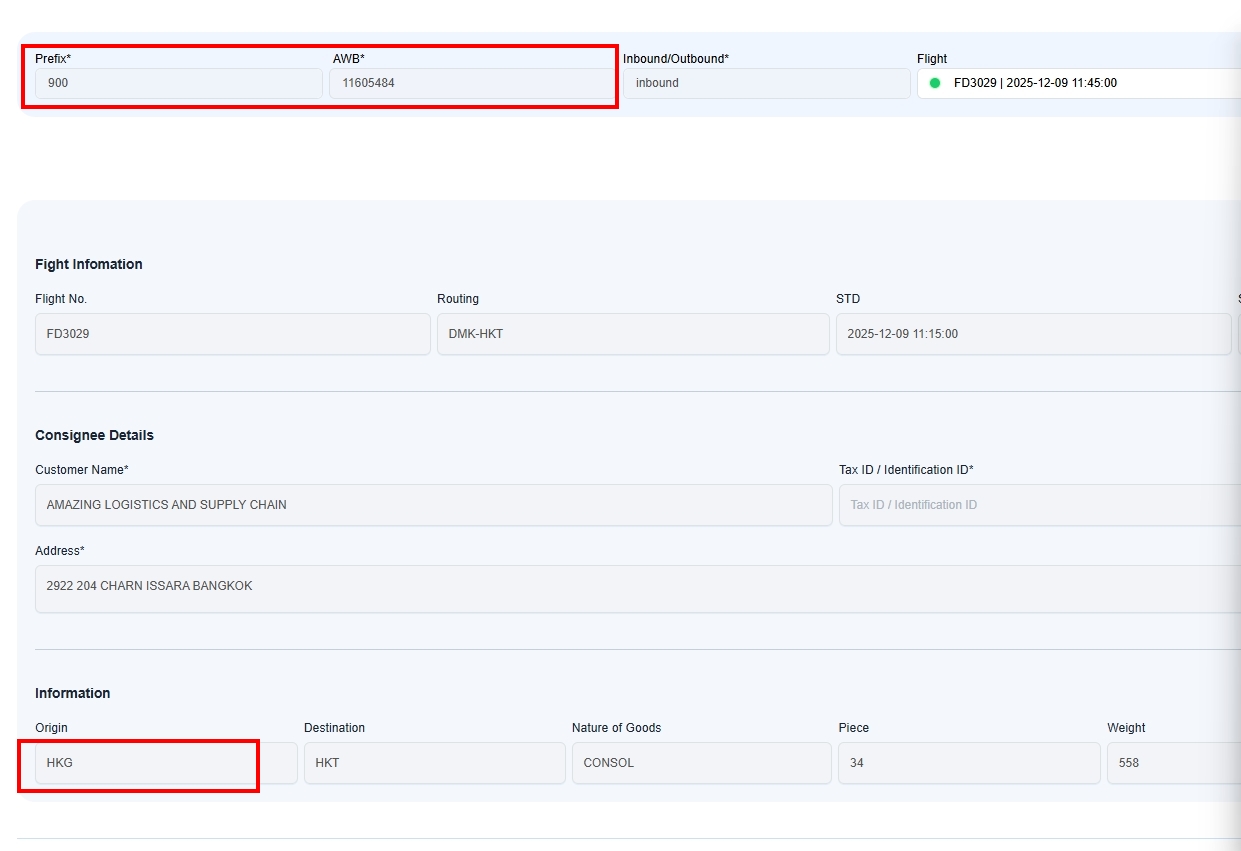Select the Flight No. field with FD3029

click(x=232, y=334)
